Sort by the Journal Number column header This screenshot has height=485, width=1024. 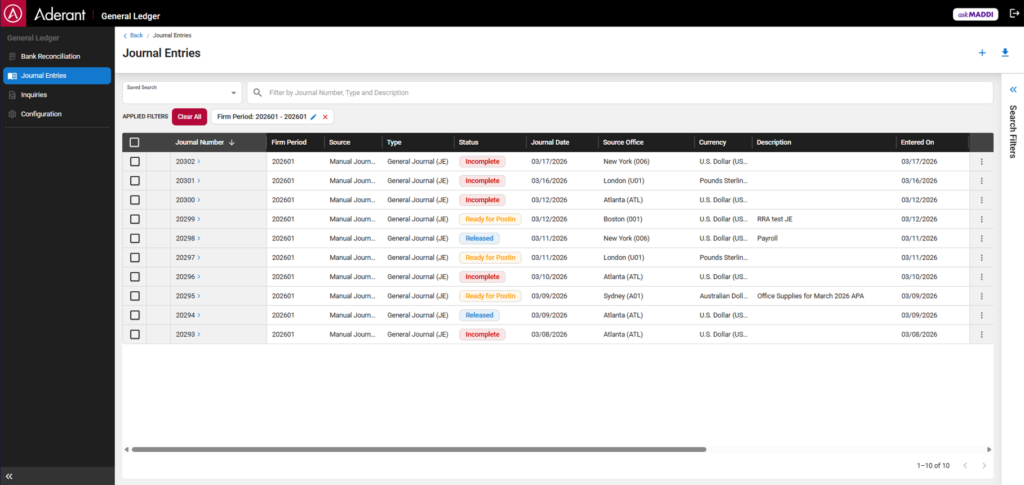[204, 142]
